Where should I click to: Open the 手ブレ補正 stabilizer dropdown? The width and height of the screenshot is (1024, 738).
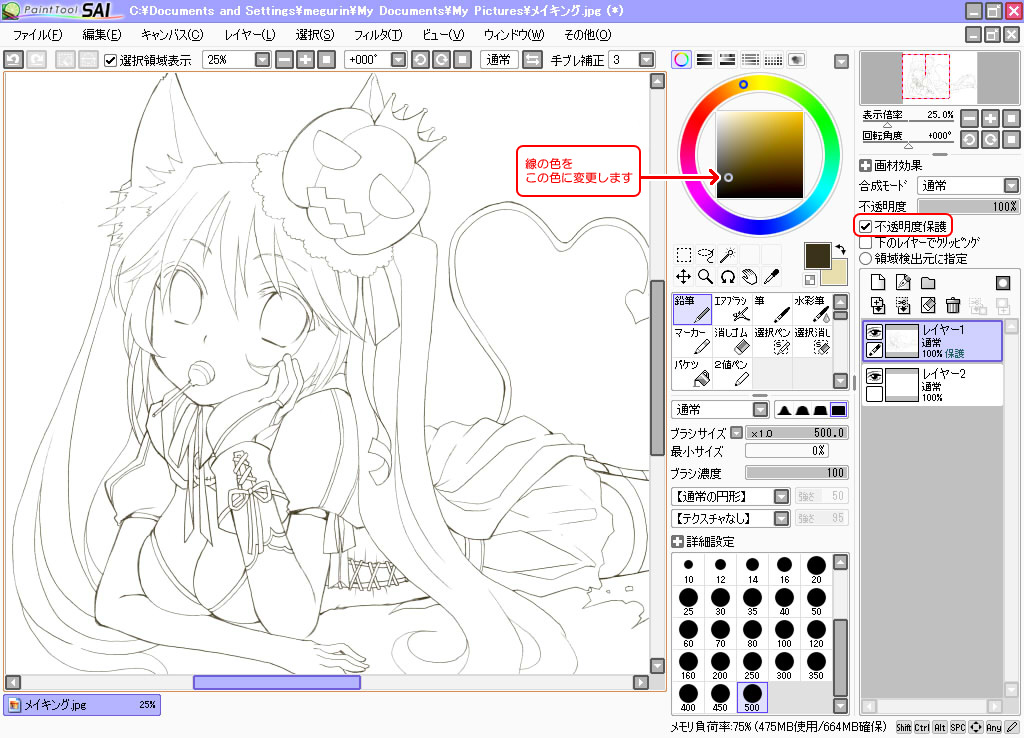(x=647, y=60)
